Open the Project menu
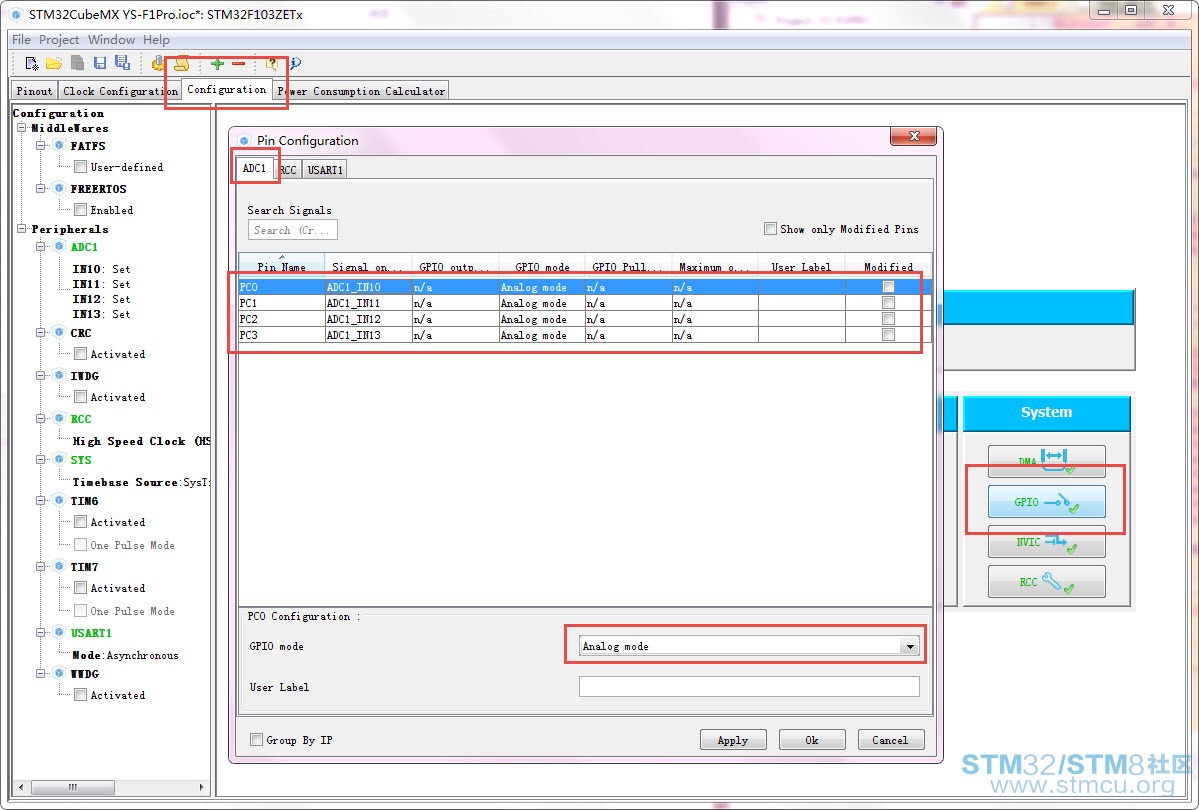Viewport: 1199px width, 810px height. [x=59, y=40]
